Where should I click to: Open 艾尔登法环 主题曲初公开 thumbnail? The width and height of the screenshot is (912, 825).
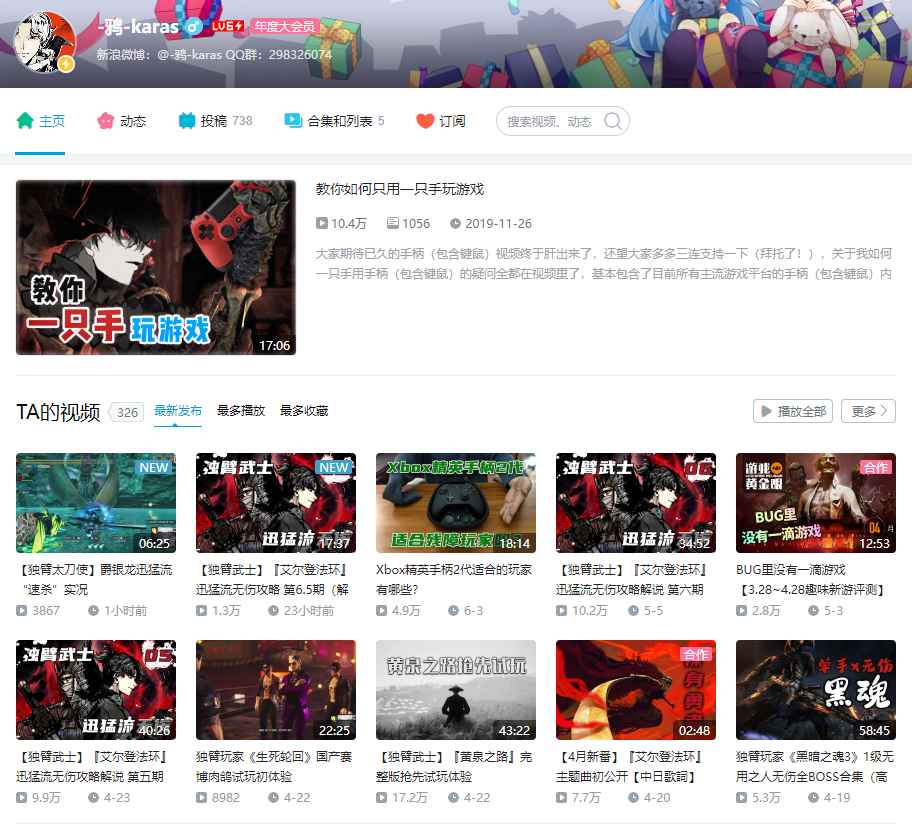636,690
